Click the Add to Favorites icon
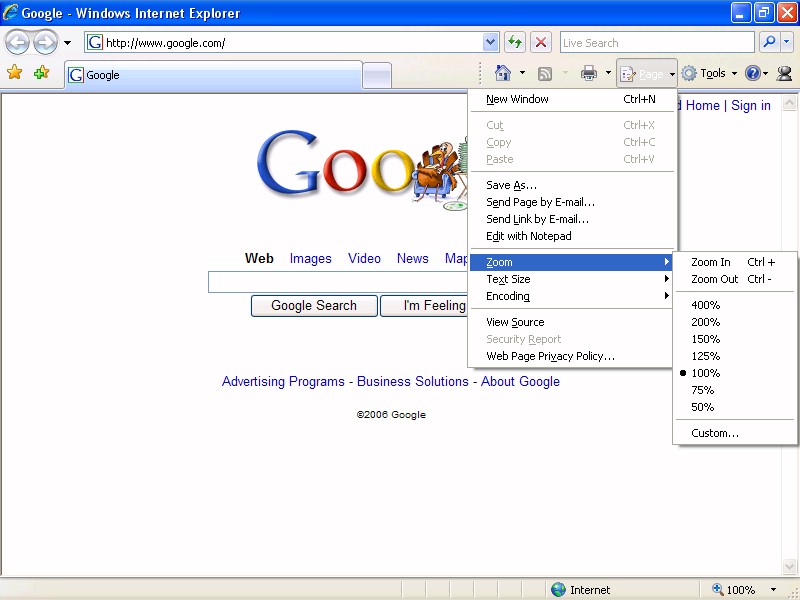The width and height of the screenshot is (800, 600). click(41, 73)
